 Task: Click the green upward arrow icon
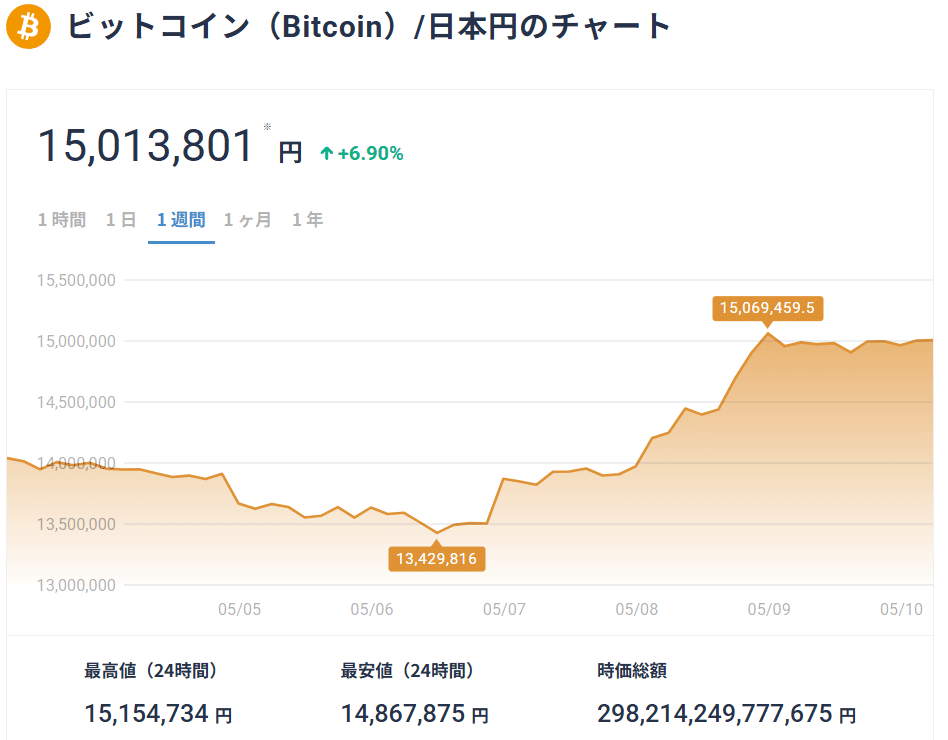click(325, 152)
